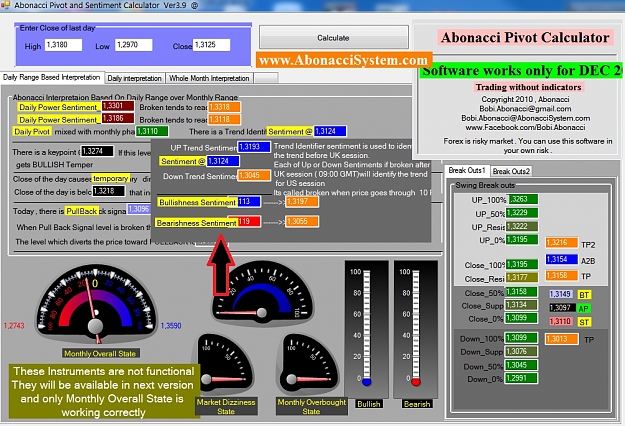Image resolution: width=625 pixels, height=426 pixels.
Task: Click the Bearish thermometer meter
Action: tap(416, 329)
